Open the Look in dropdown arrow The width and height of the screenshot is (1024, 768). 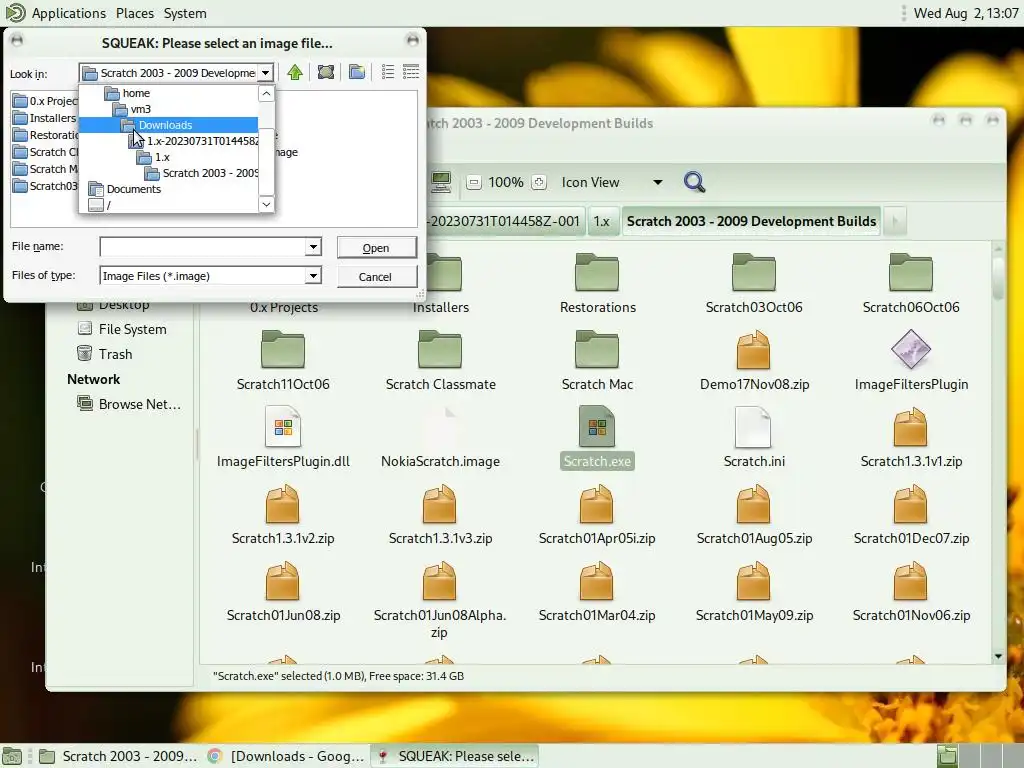click(x=265, y=72)
